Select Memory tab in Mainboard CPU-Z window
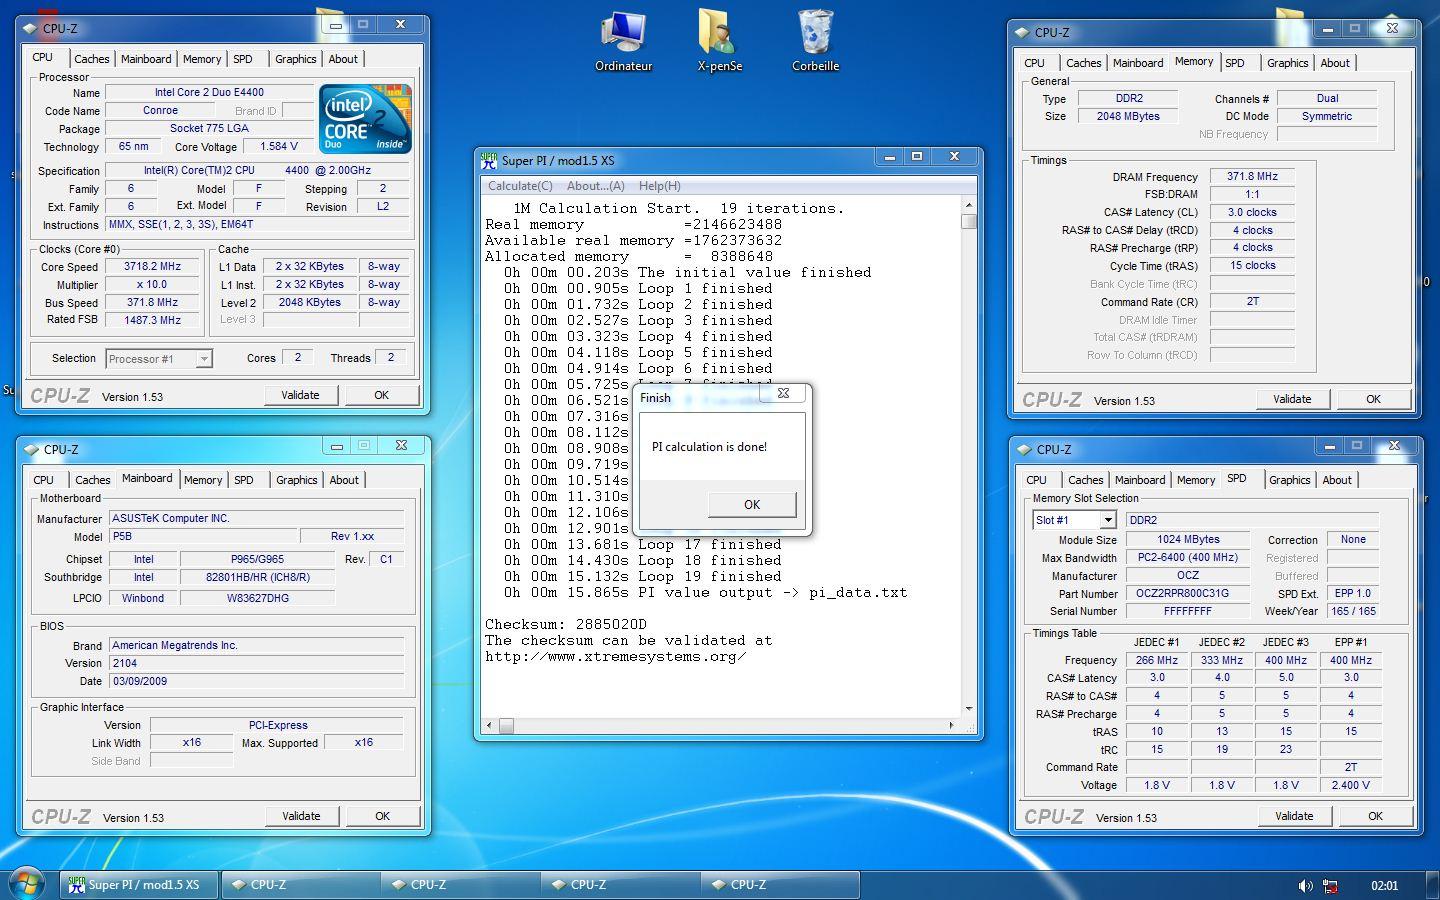1440x900 pixels. coord(203,480)
